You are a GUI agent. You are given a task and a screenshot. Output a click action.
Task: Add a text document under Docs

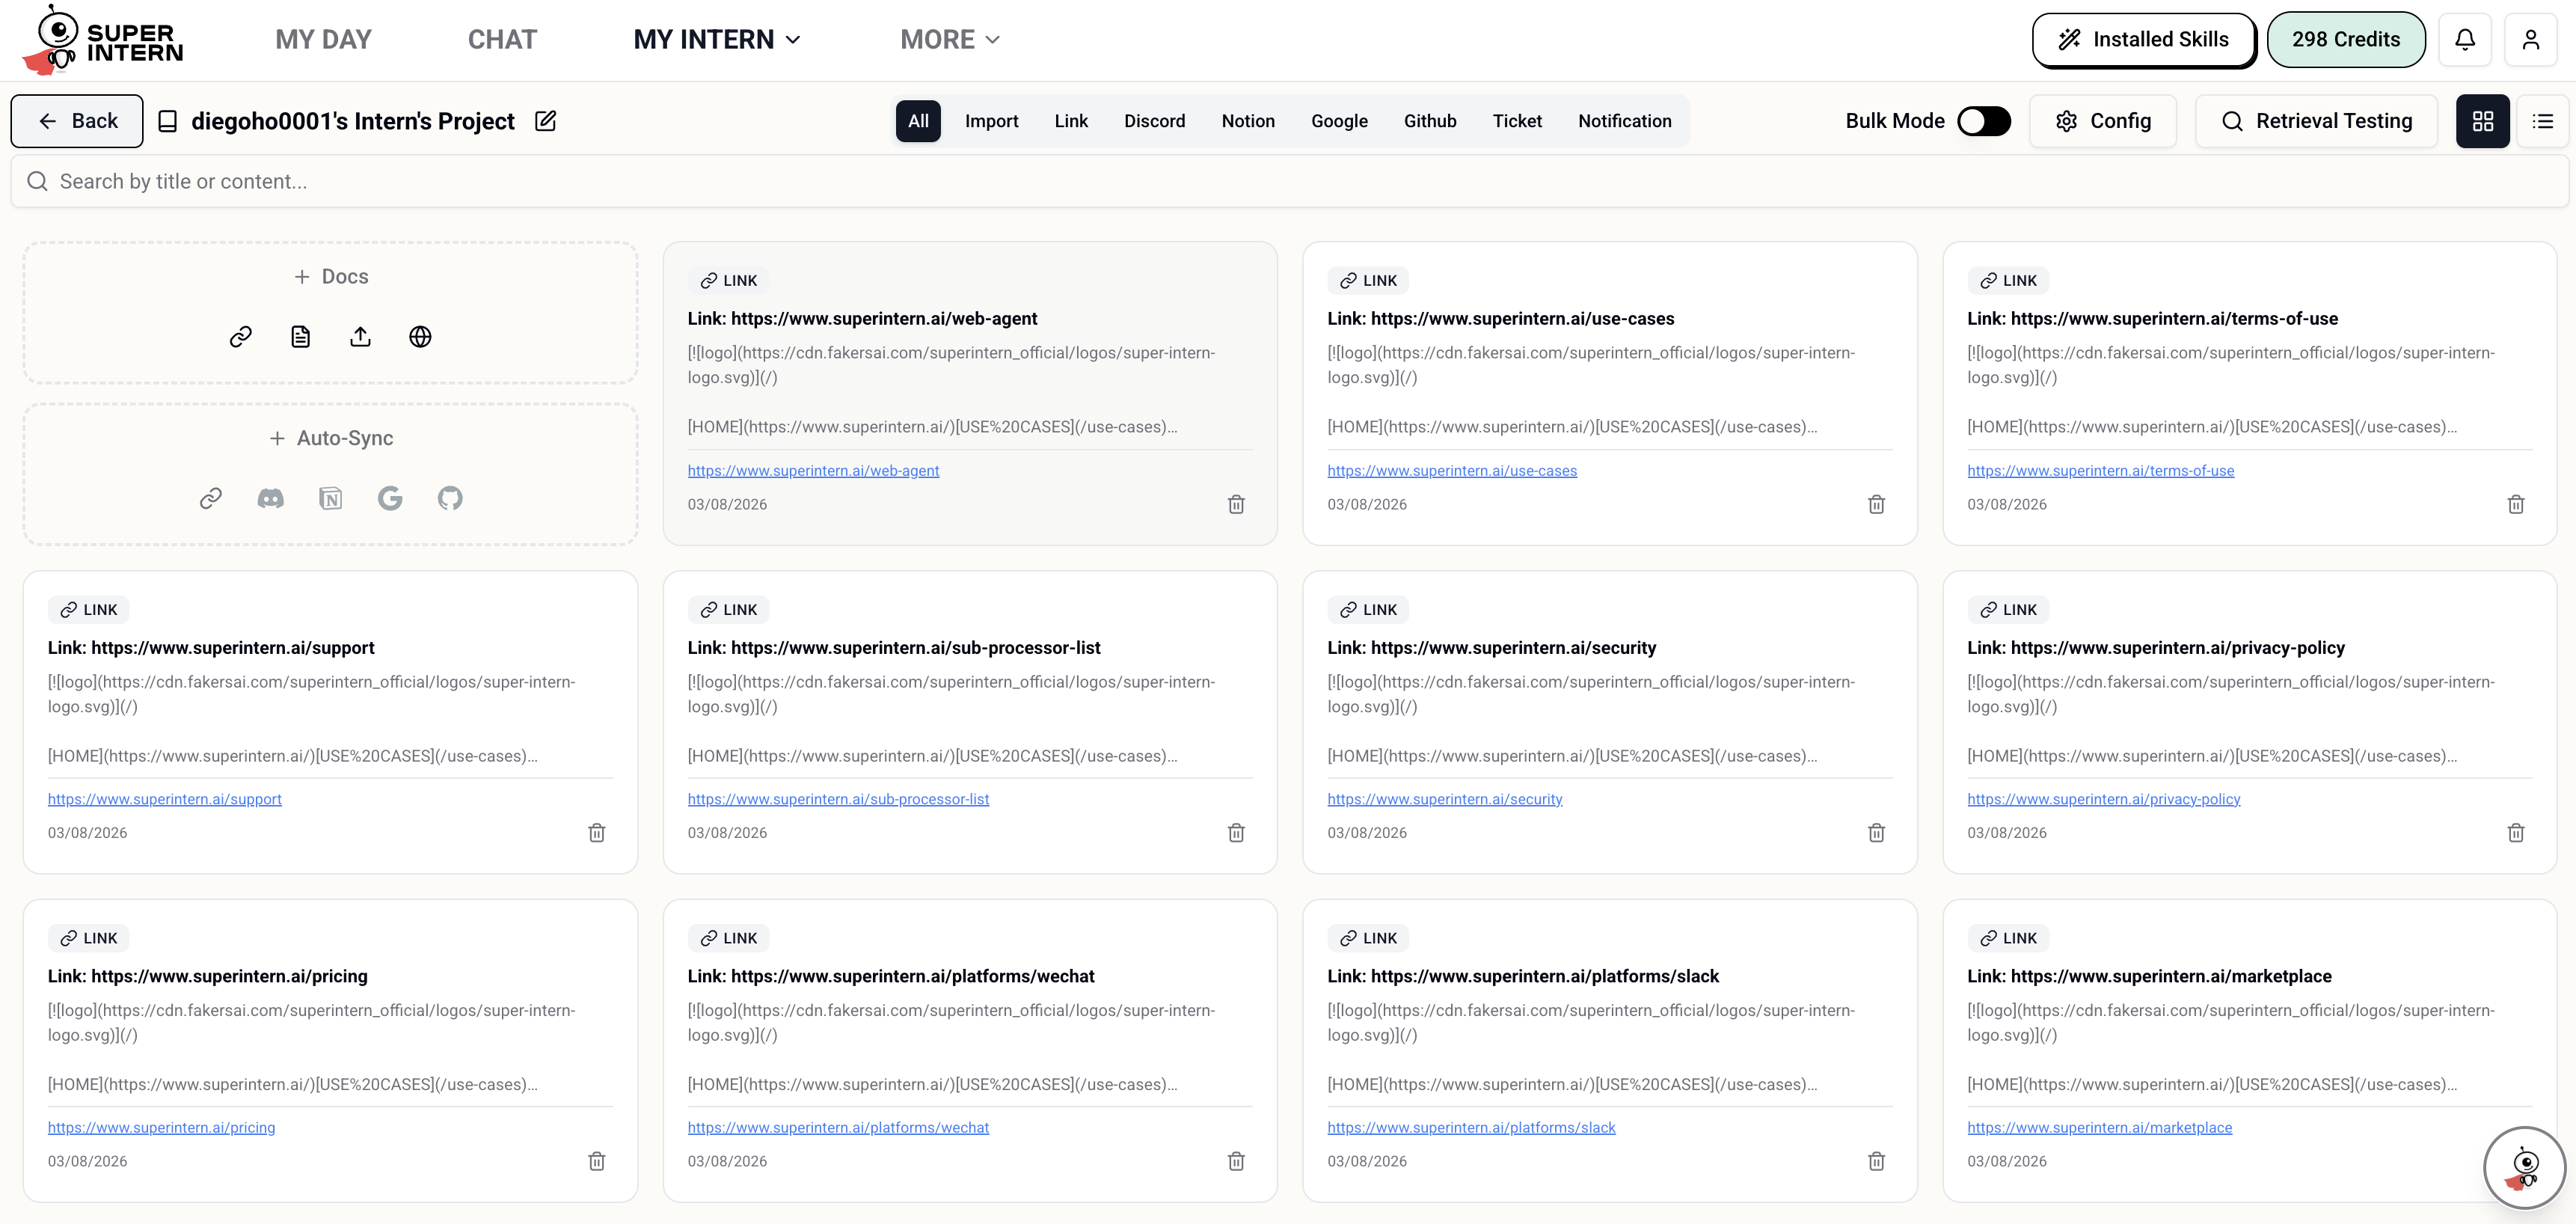coord(300,337)
